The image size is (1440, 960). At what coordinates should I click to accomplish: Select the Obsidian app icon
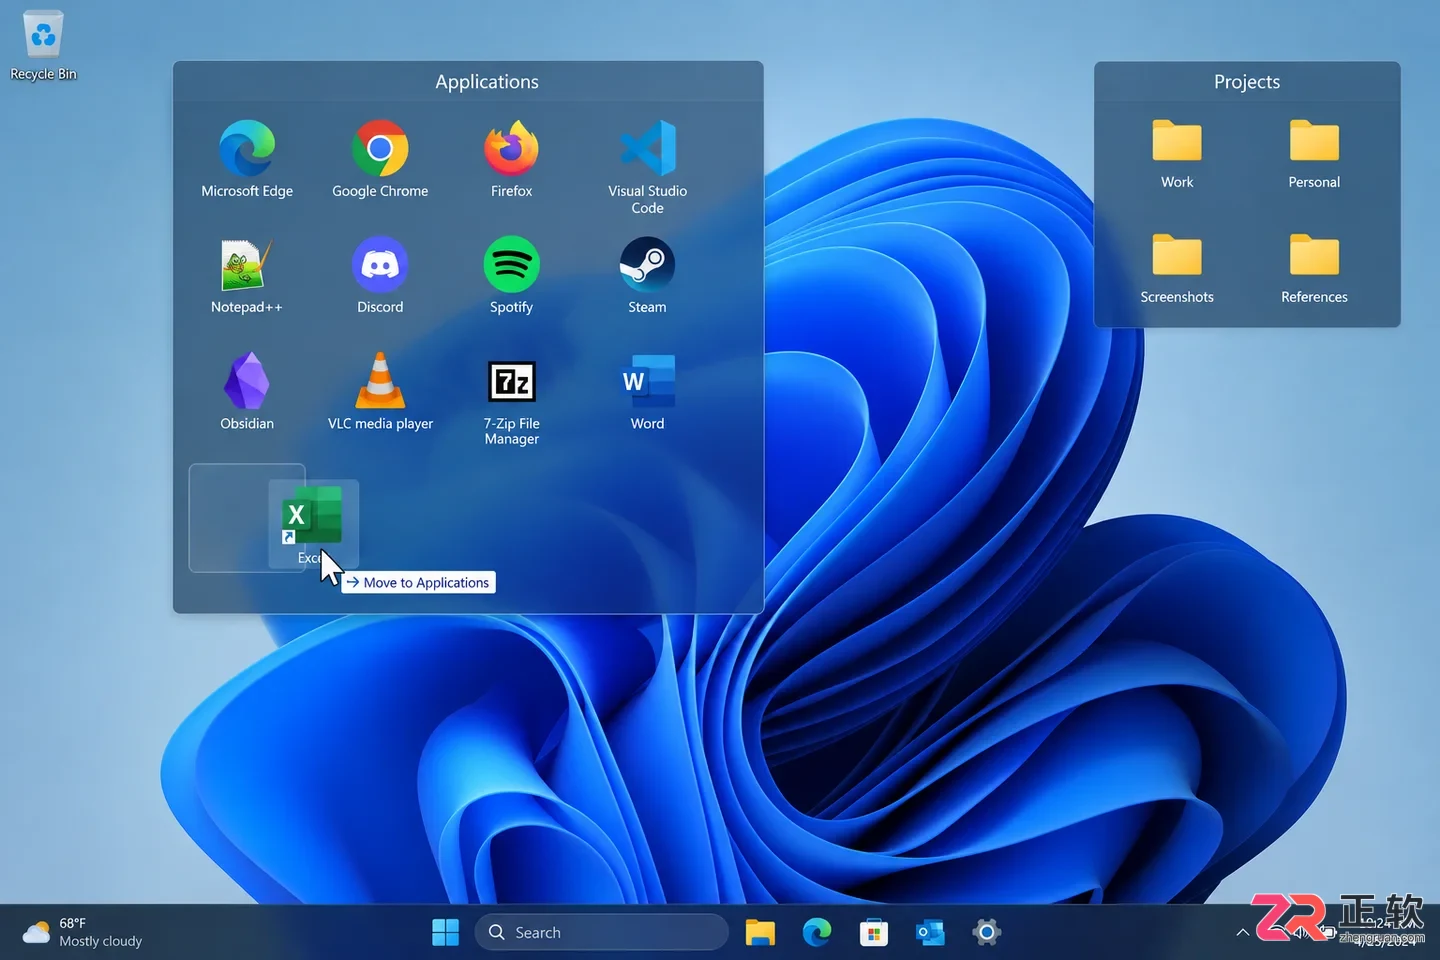click(247, 381)
